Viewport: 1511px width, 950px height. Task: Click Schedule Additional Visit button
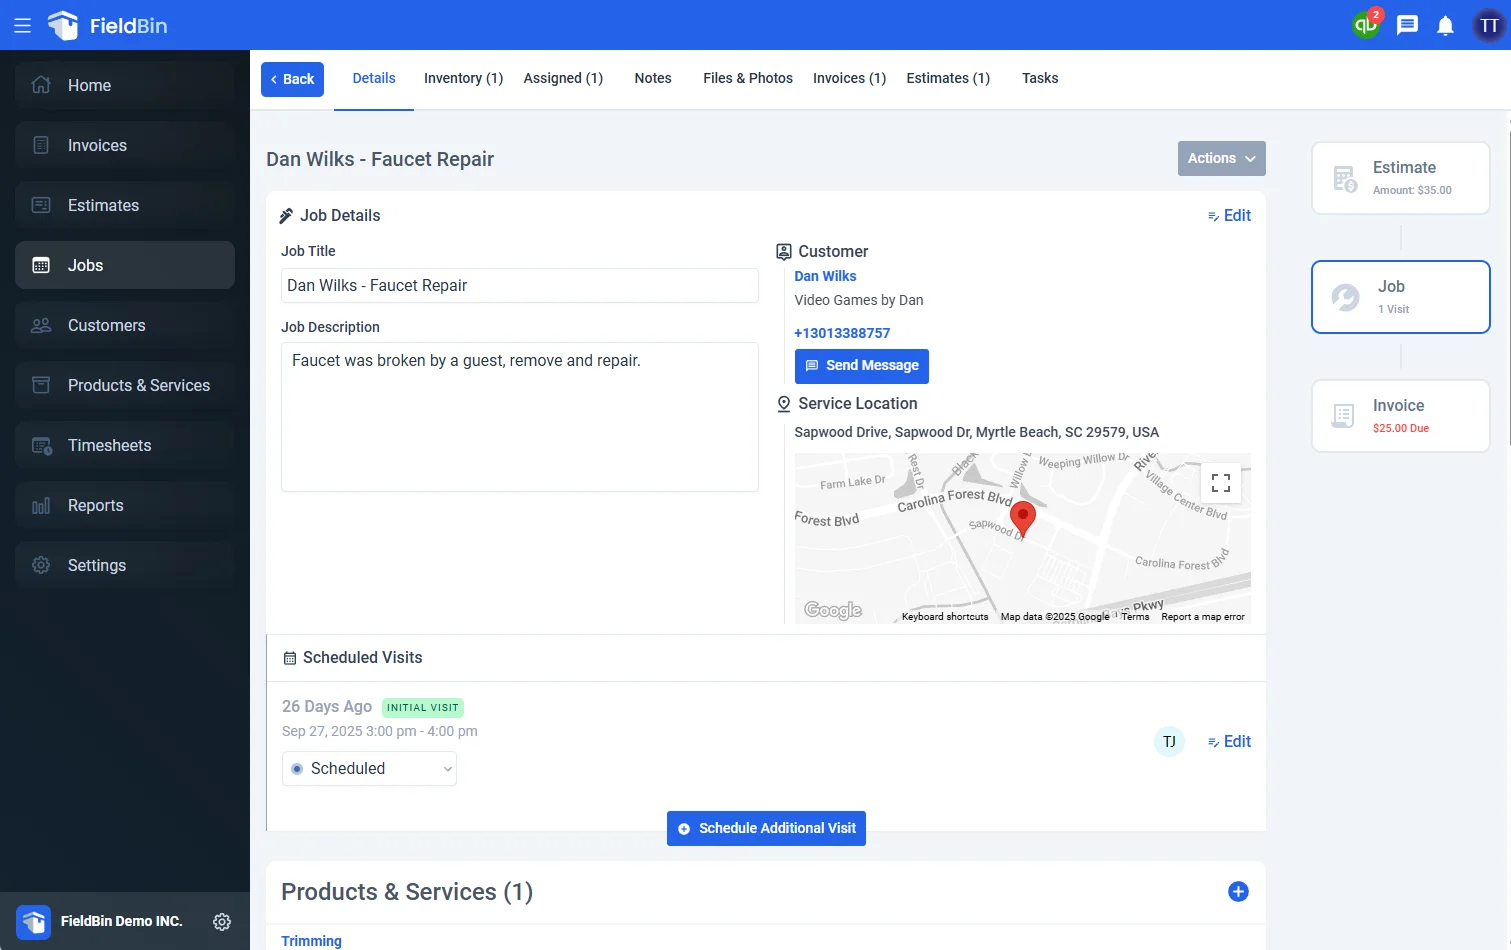point(766,828)
